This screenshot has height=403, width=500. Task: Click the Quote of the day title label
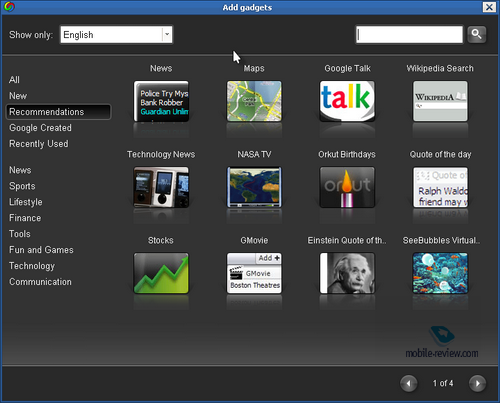[440, 154]
